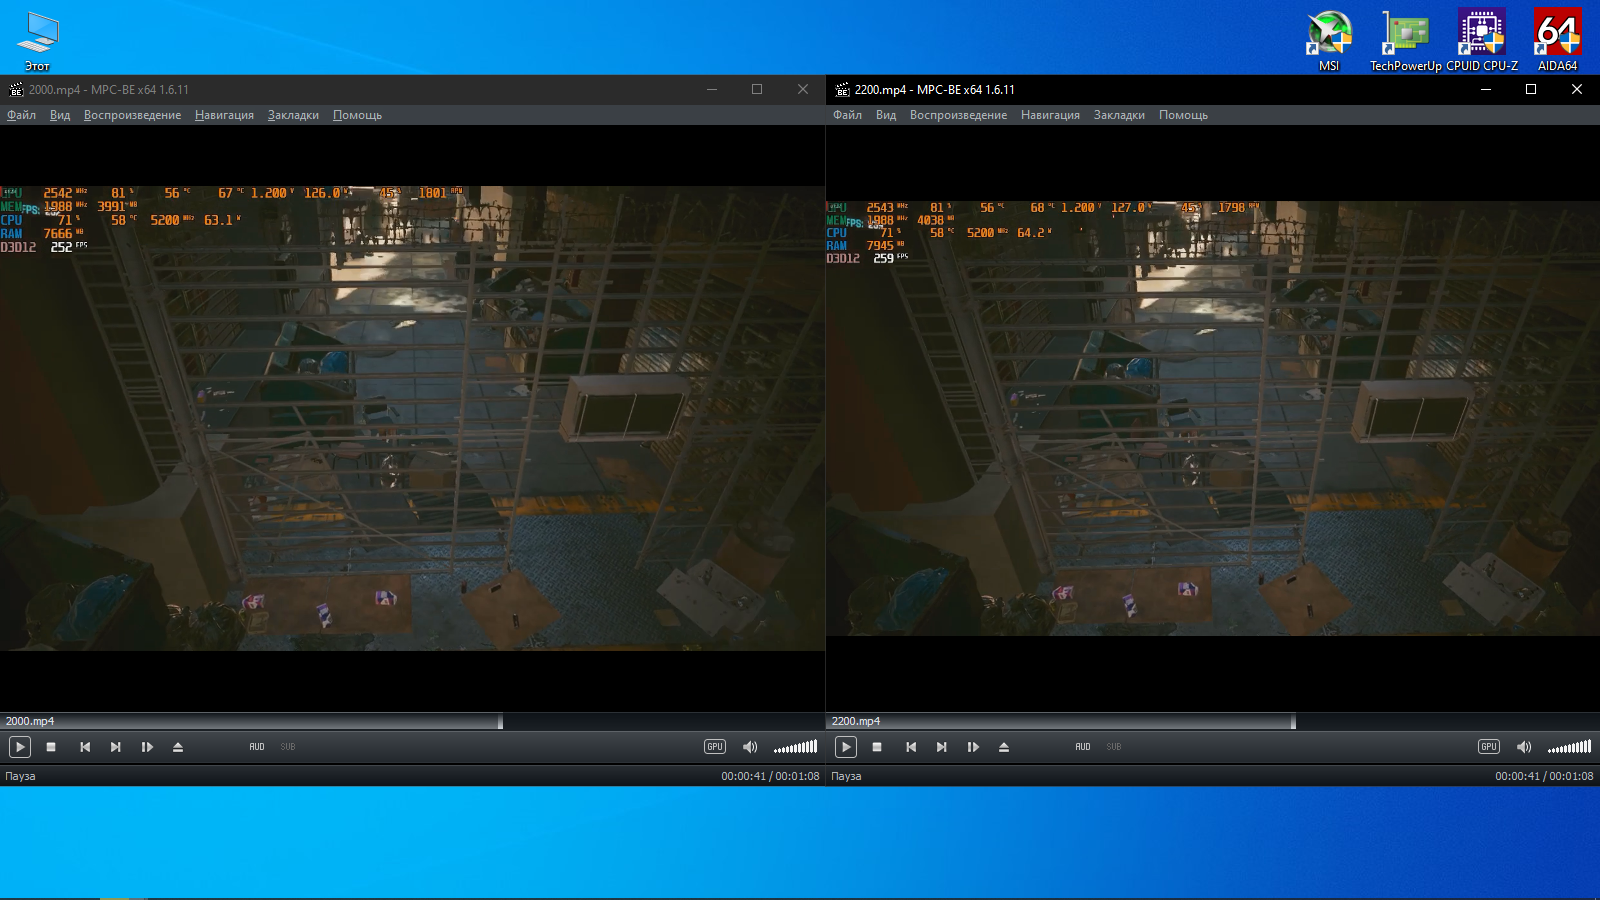The width and height of the screenshot is (1600, 900).
Task: Click the eject/open file icon in 2200.mp4 player
Action: 1004,747
